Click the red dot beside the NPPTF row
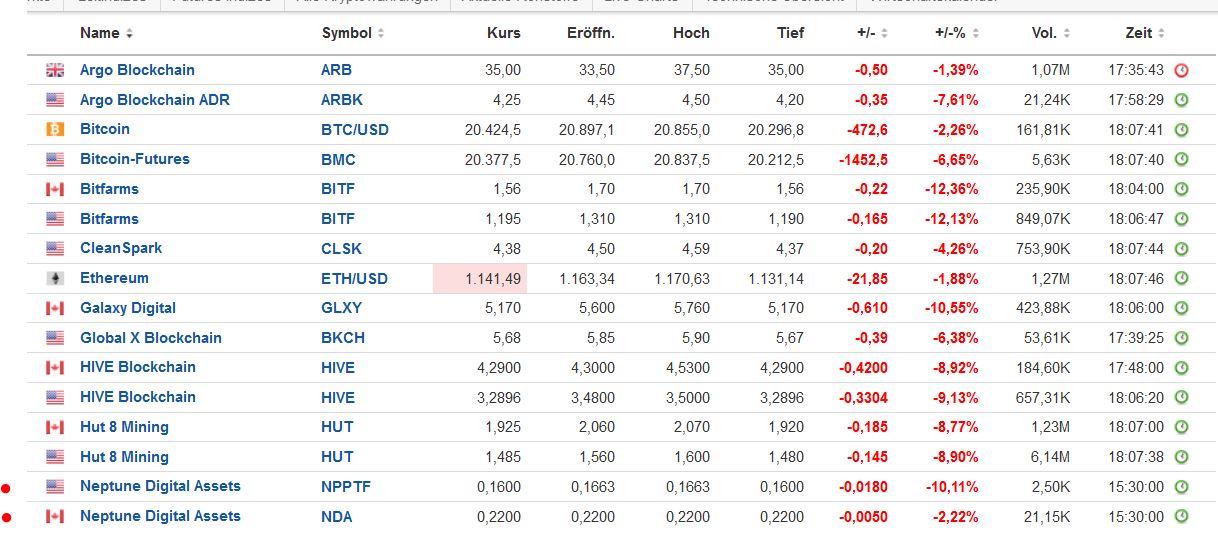Image resolution: width=1218 pixels, height=535 pixels. click(6, 488)
